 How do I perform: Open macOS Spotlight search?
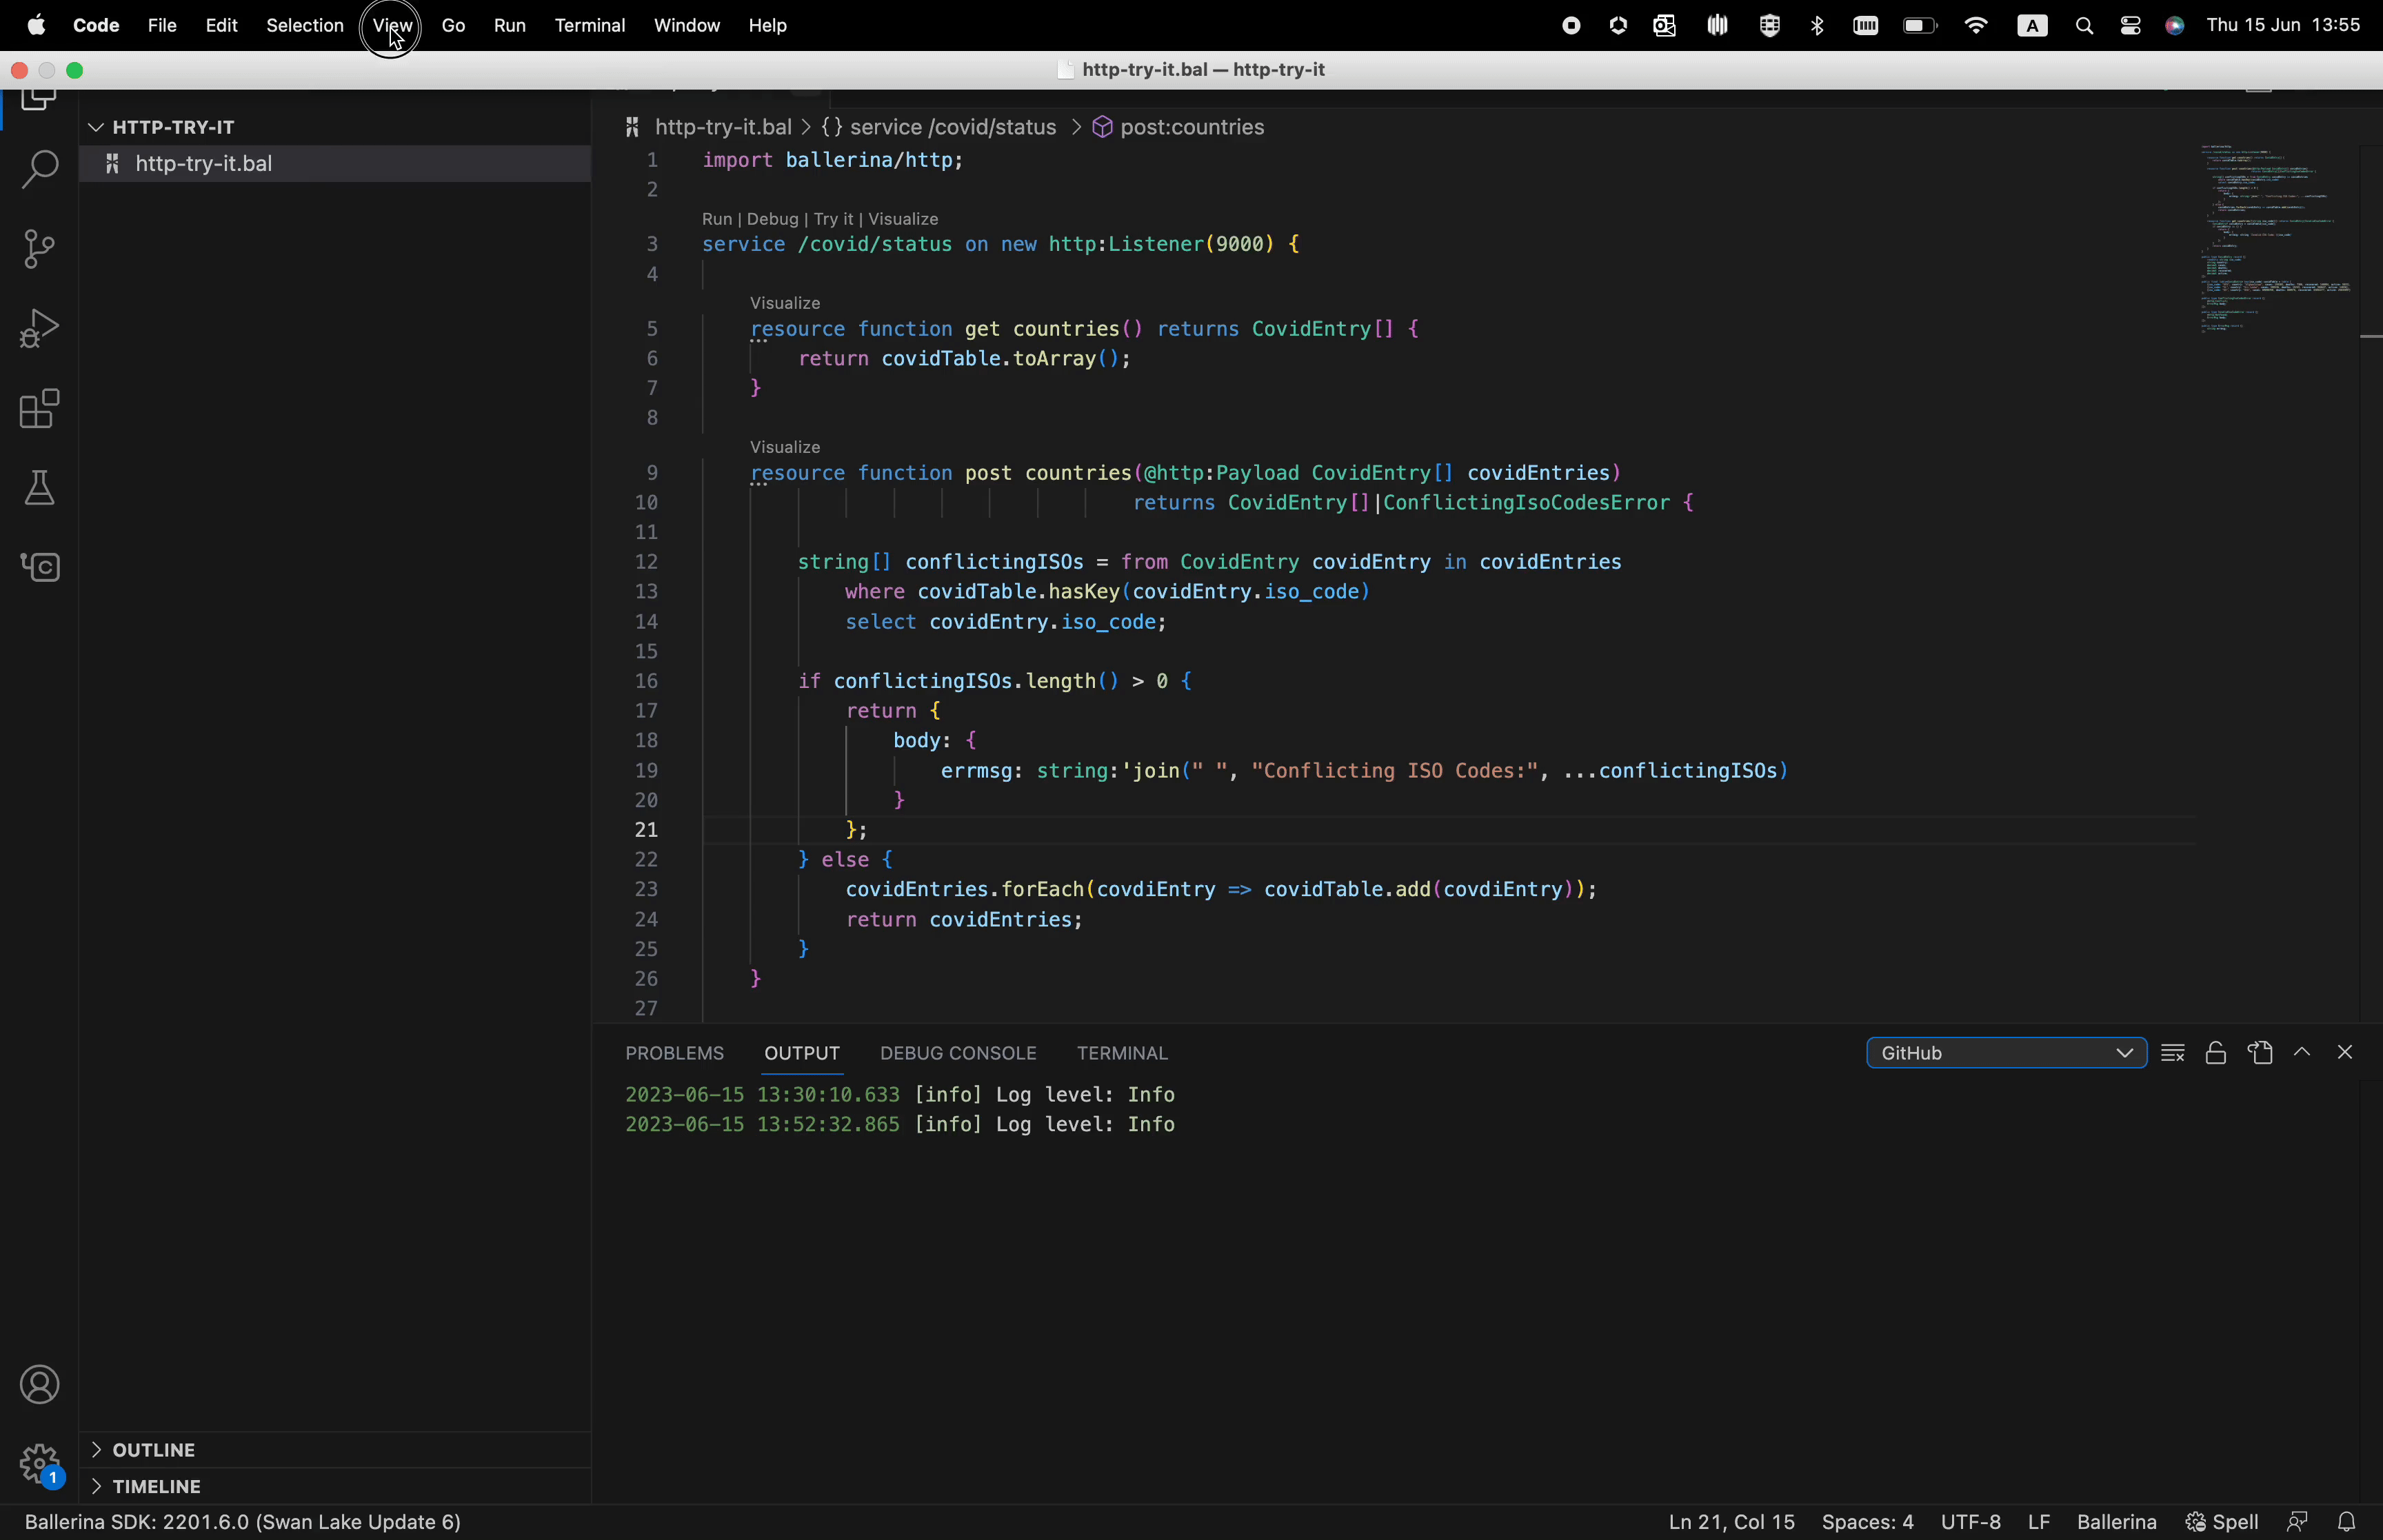coord(2085,27)
